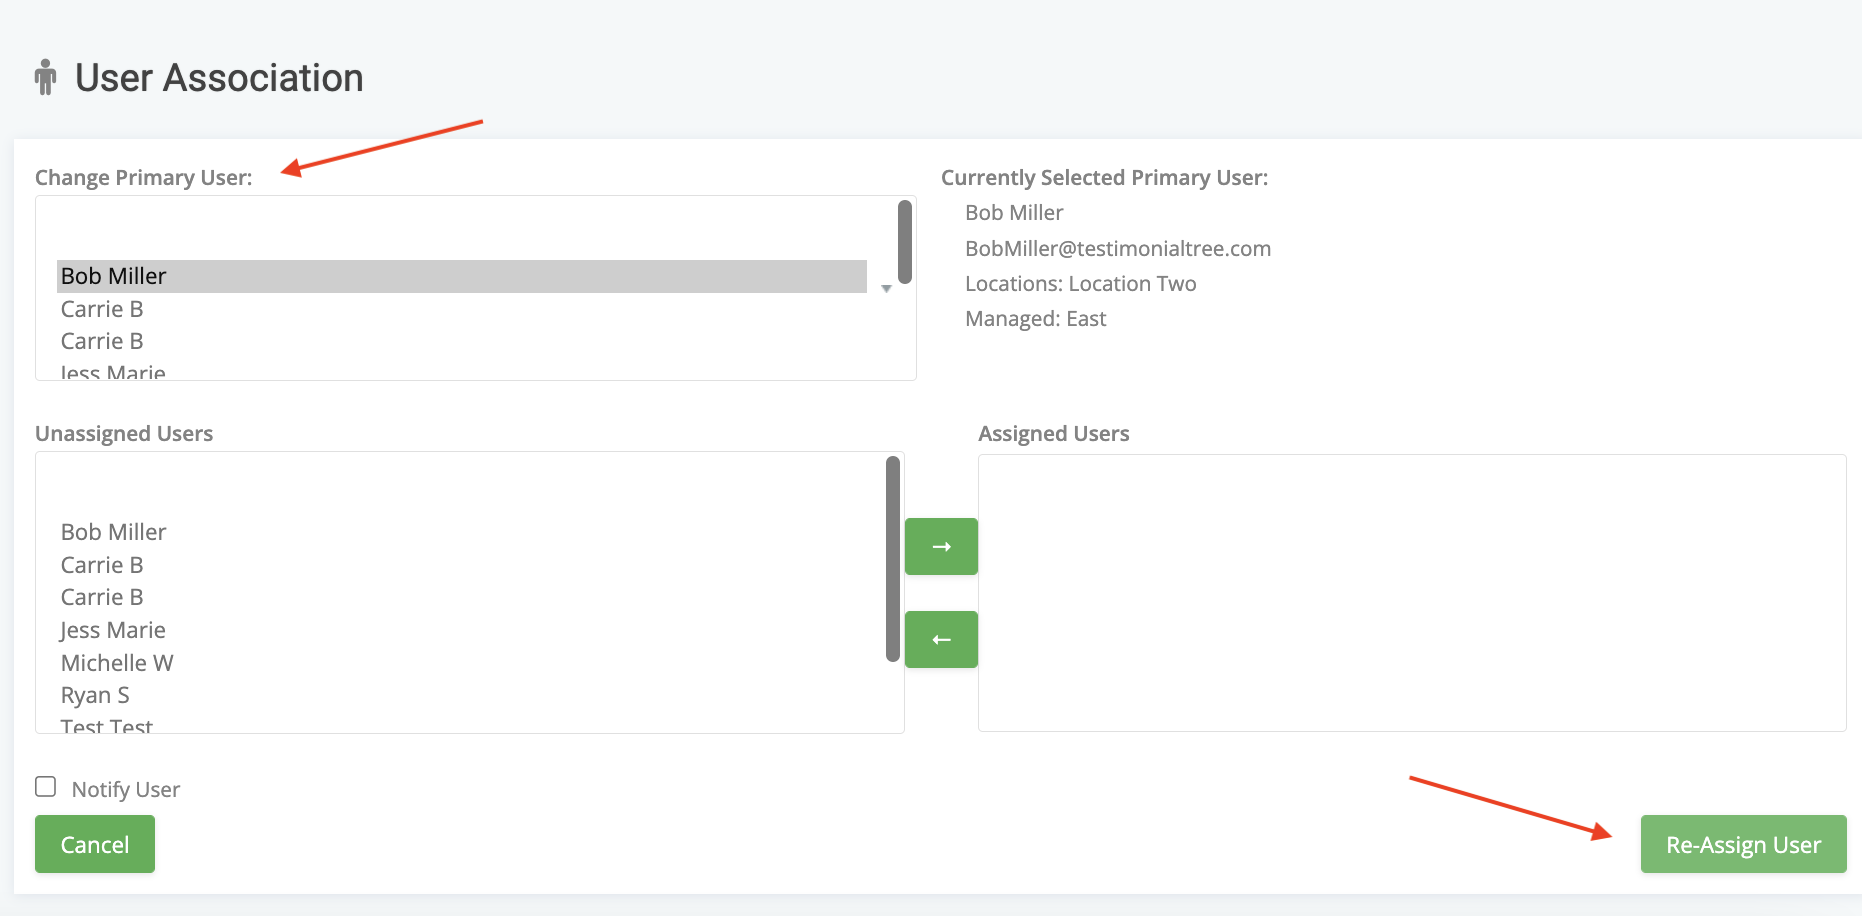Choose first Carrie B in Primary User list
The width and height of the screenshot is (1862, 916).
[x=102, y=309]
